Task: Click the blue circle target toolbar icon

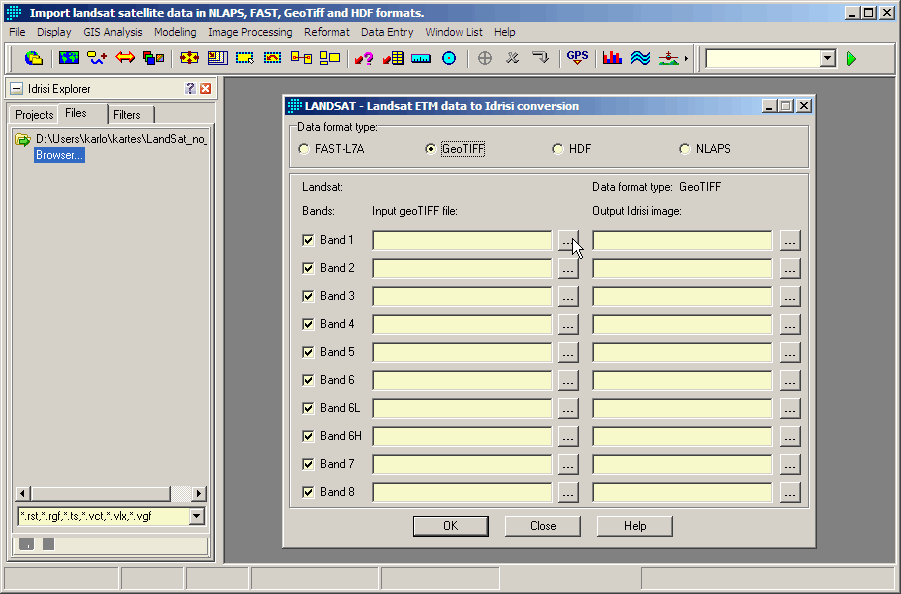Action: (x=449, y=58)
